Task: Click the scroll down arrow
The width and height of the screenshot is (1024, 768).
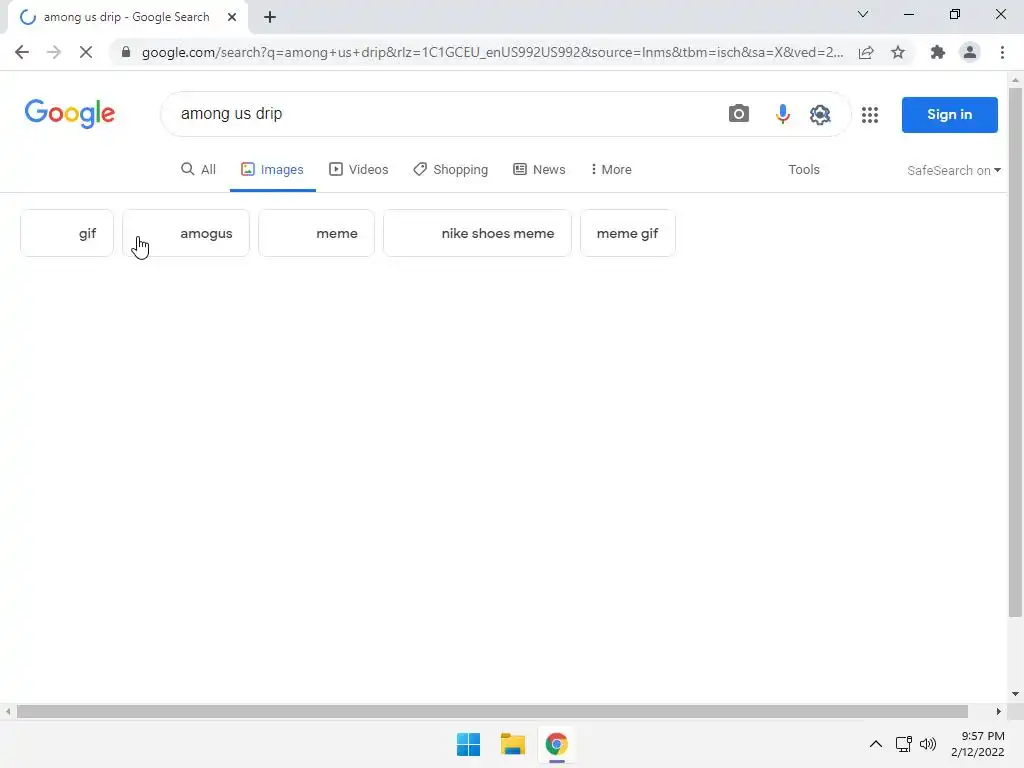Action: pos(1015,694)
